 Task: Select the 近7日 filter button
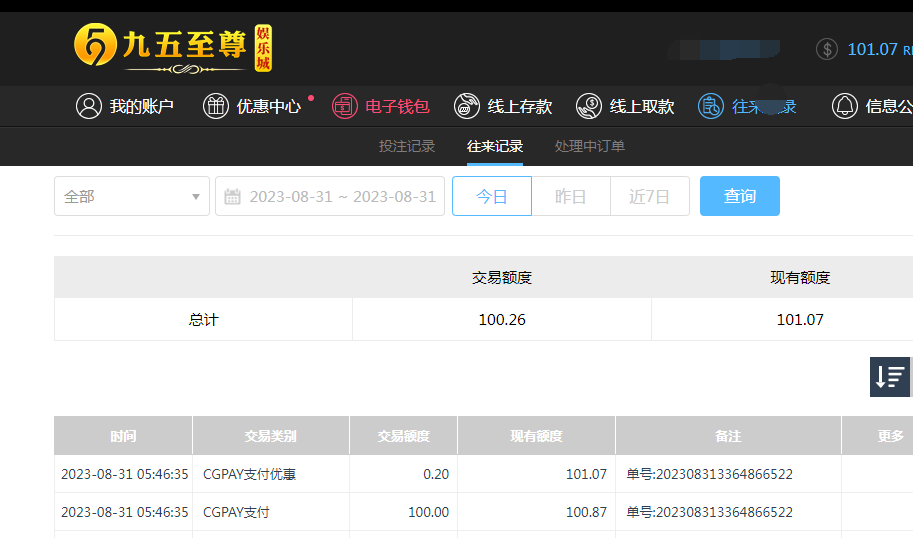pos(650,196)
